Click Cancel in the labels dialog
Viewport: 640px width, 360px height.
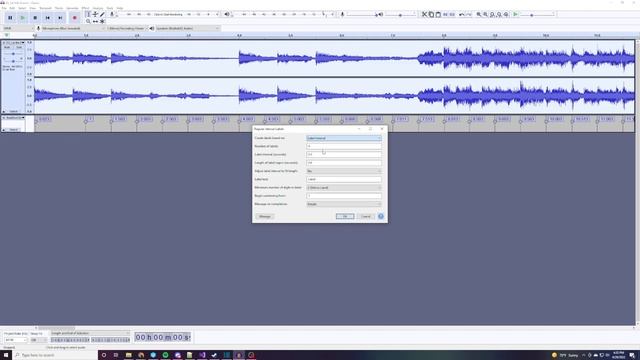[366, 216]
